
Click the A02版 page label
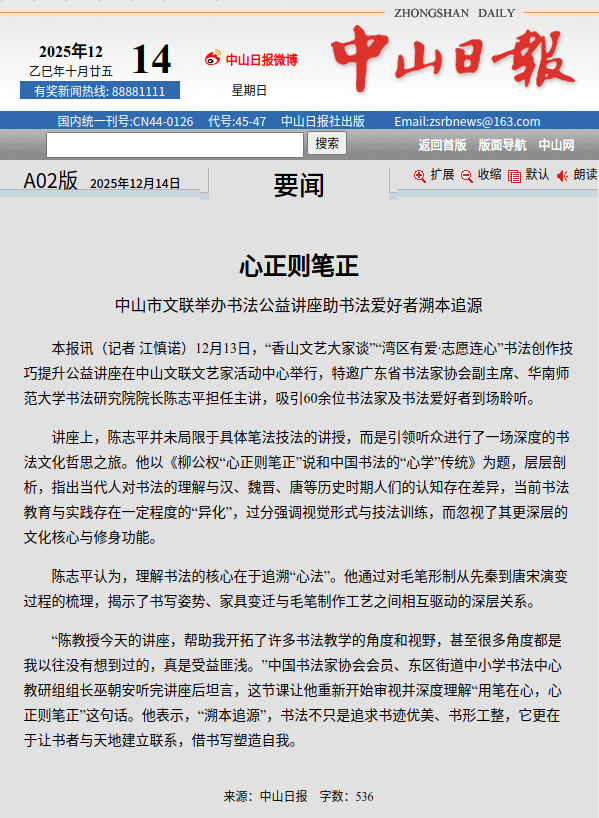[x=51, y=181]
